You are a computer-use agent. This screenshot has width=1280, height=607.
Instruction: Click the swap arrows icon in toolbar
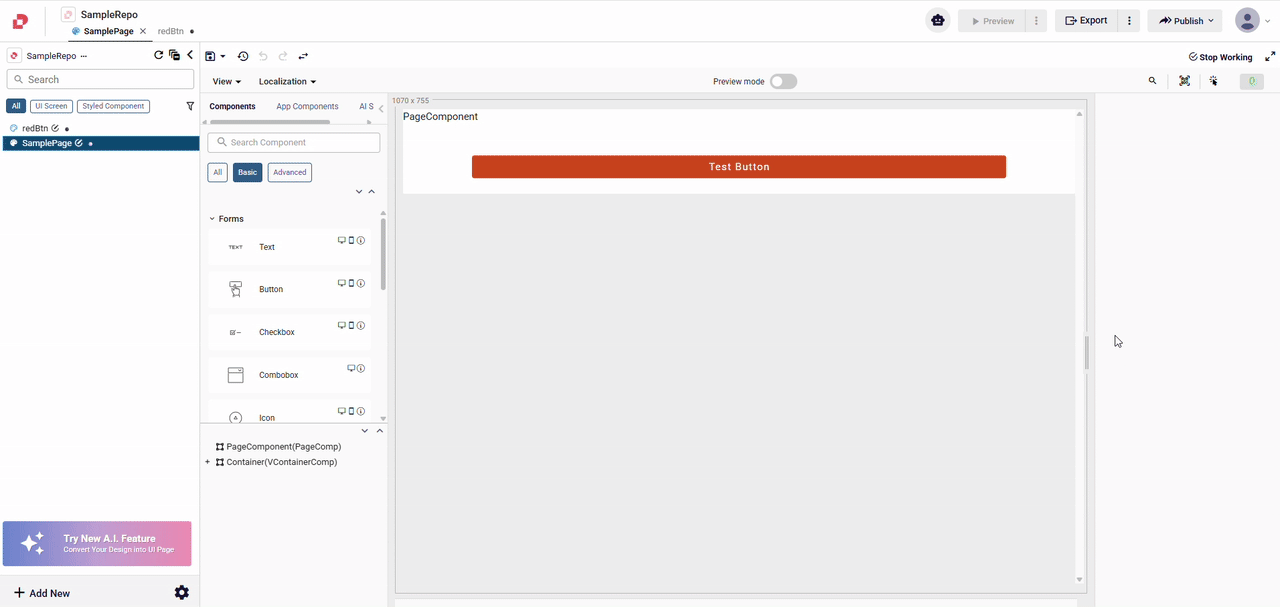(x=303, y=57)
